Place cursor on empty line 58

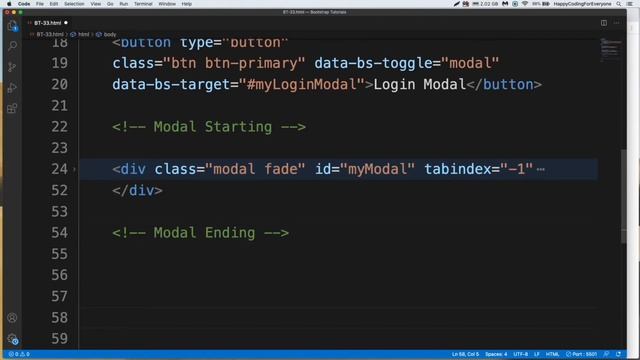[x=339, y=318]
